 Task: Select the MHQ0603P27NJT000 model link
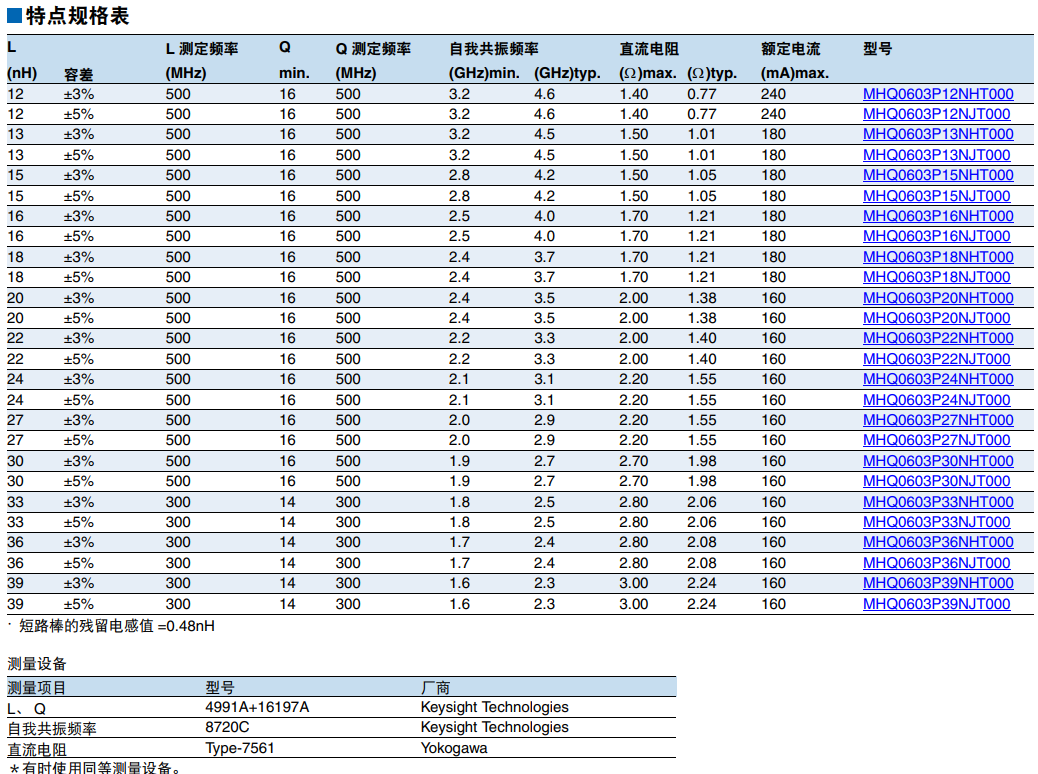937,440
